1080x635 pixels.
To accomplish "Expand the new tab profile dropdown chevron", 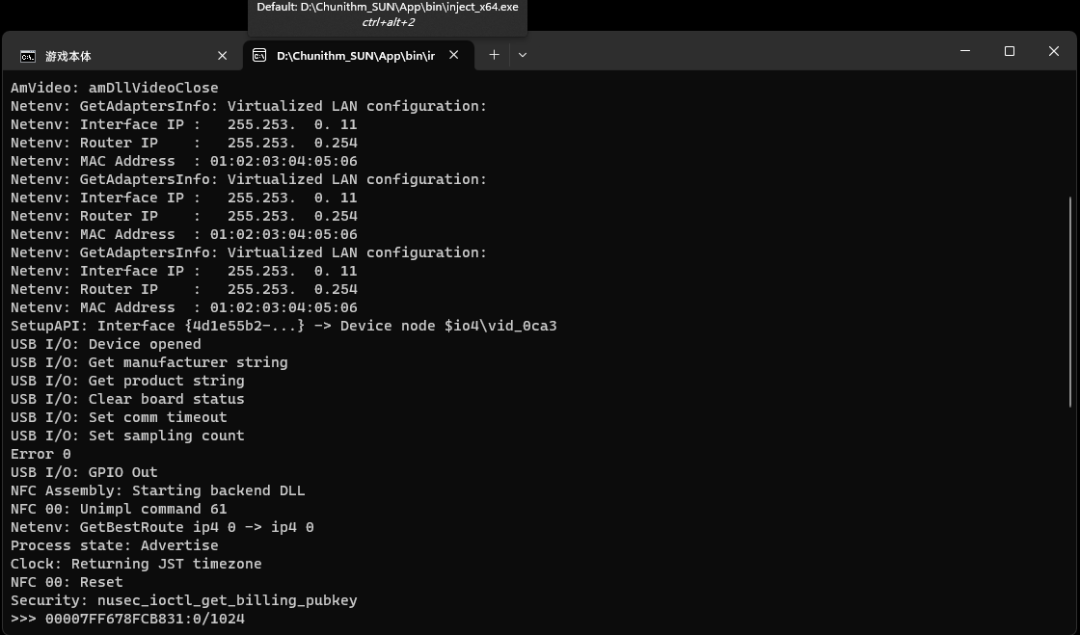I will coord(522,55).
